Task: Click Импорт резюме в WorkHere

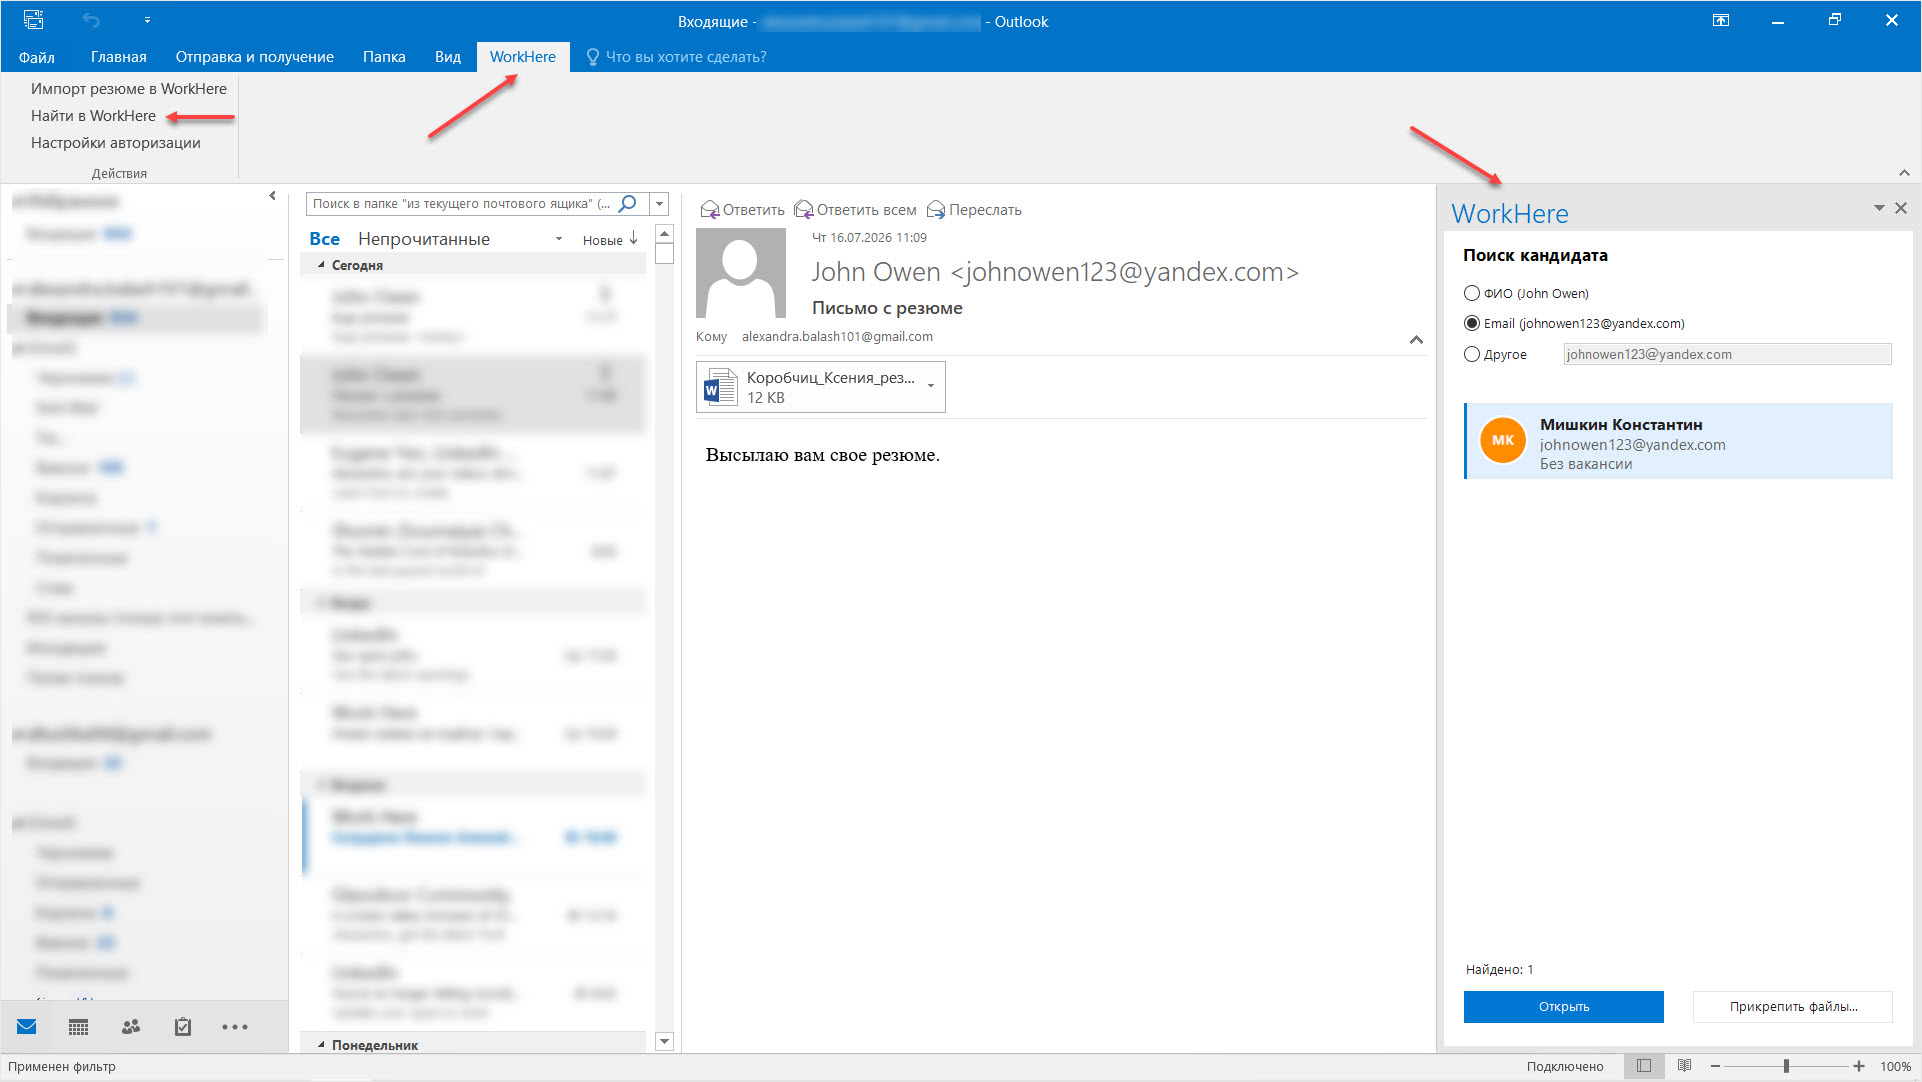Action: click(x=129, y=89)
